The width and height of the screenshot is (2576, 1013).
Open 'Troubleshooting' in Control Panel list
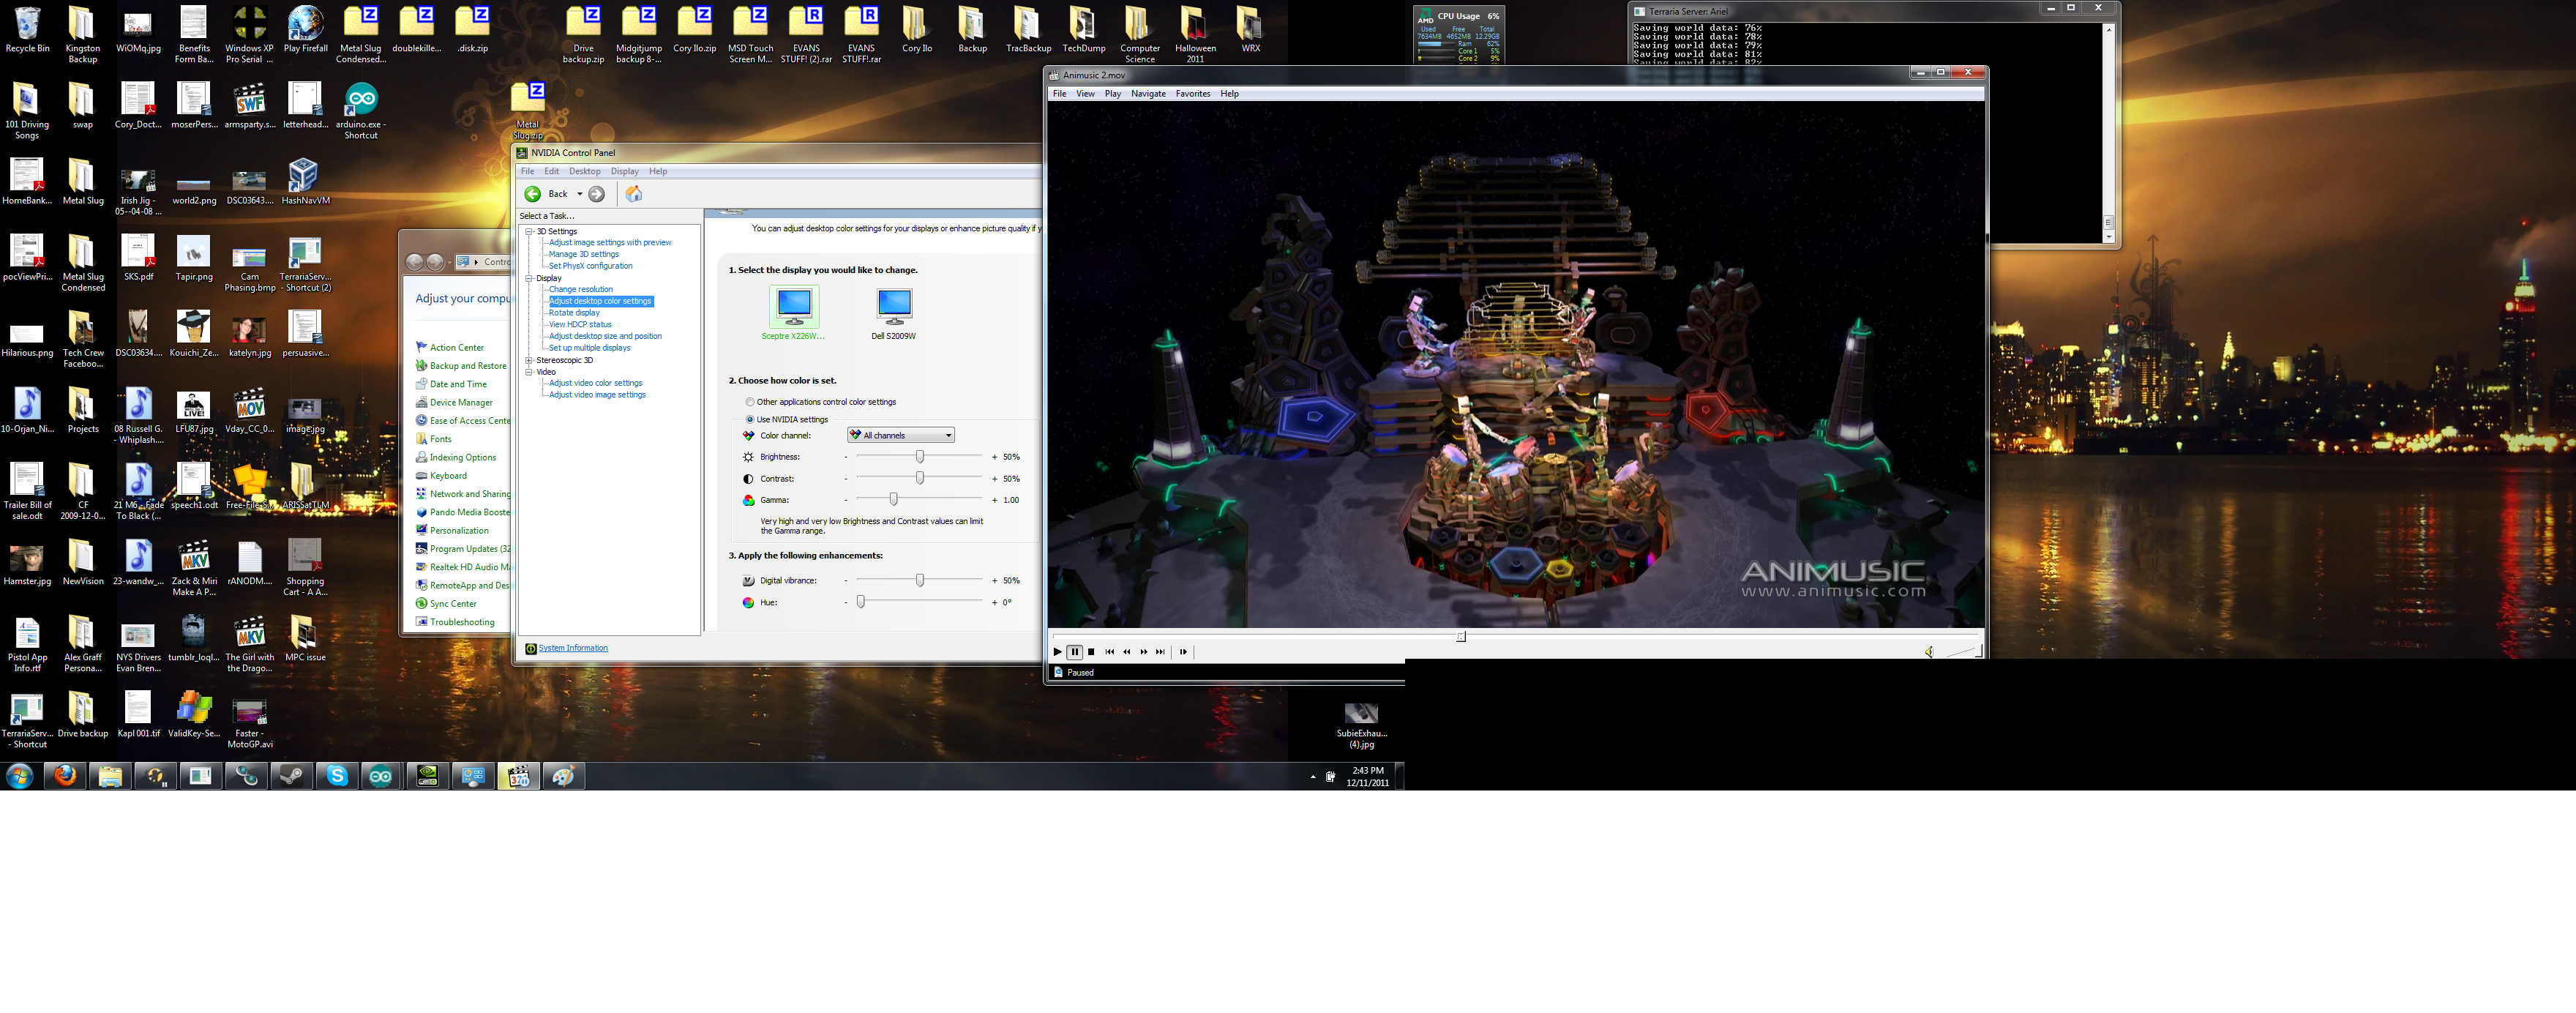462,622
